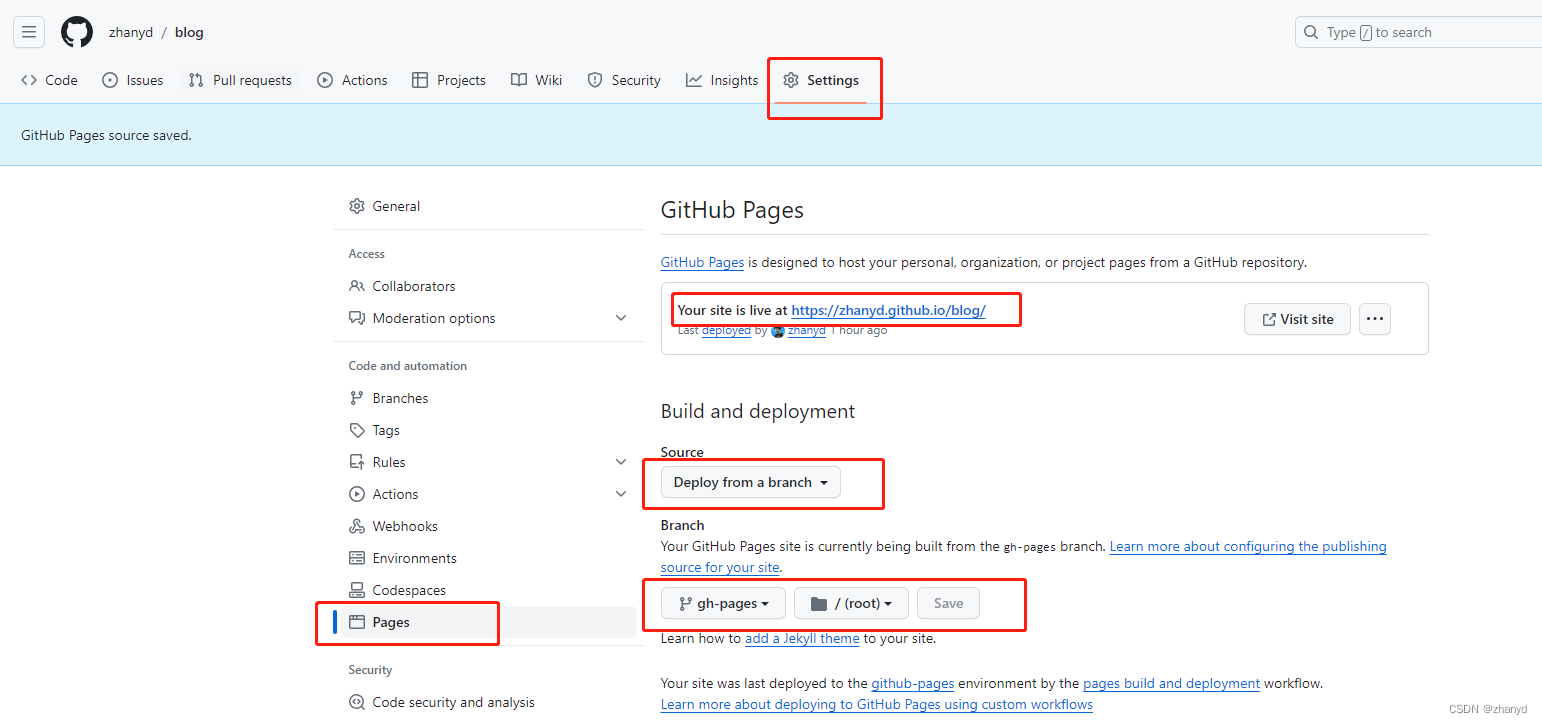Open Code security and analysis settings
Viewport: 1542px width, 725px height.
488,702
